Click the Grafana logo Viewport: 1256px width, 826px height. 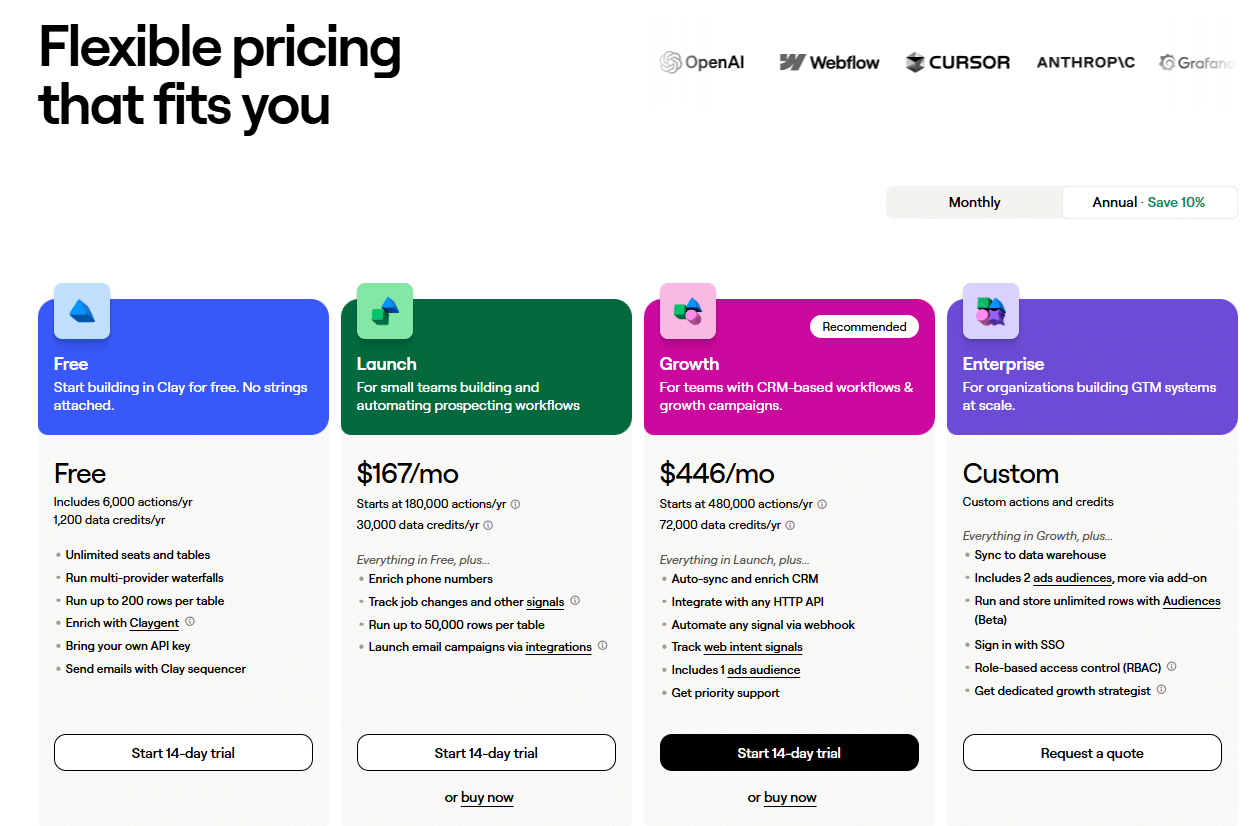click(x=1199, y=63)
